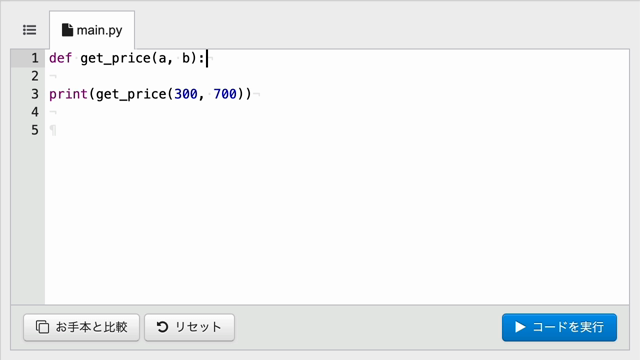Click line number 2 in gutter
Image resolution: width=640 pixels, height=360 pixels.
coord(35,76)
